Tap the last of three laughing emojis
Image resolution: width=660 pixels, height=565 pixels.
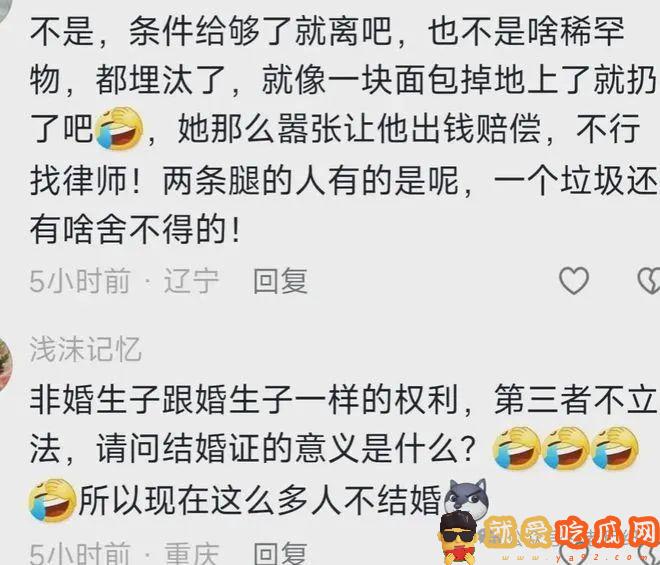pyautogui.click(x=615, y=448)
